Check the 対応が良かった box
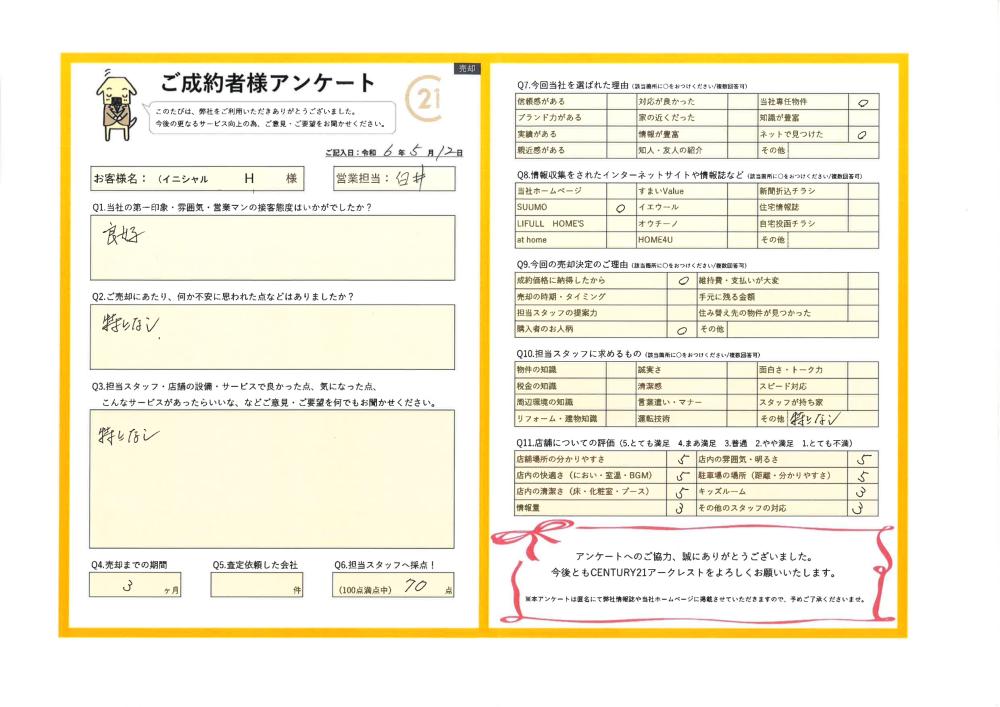The height and width of the screenshot is (707, 1000). 741,102
